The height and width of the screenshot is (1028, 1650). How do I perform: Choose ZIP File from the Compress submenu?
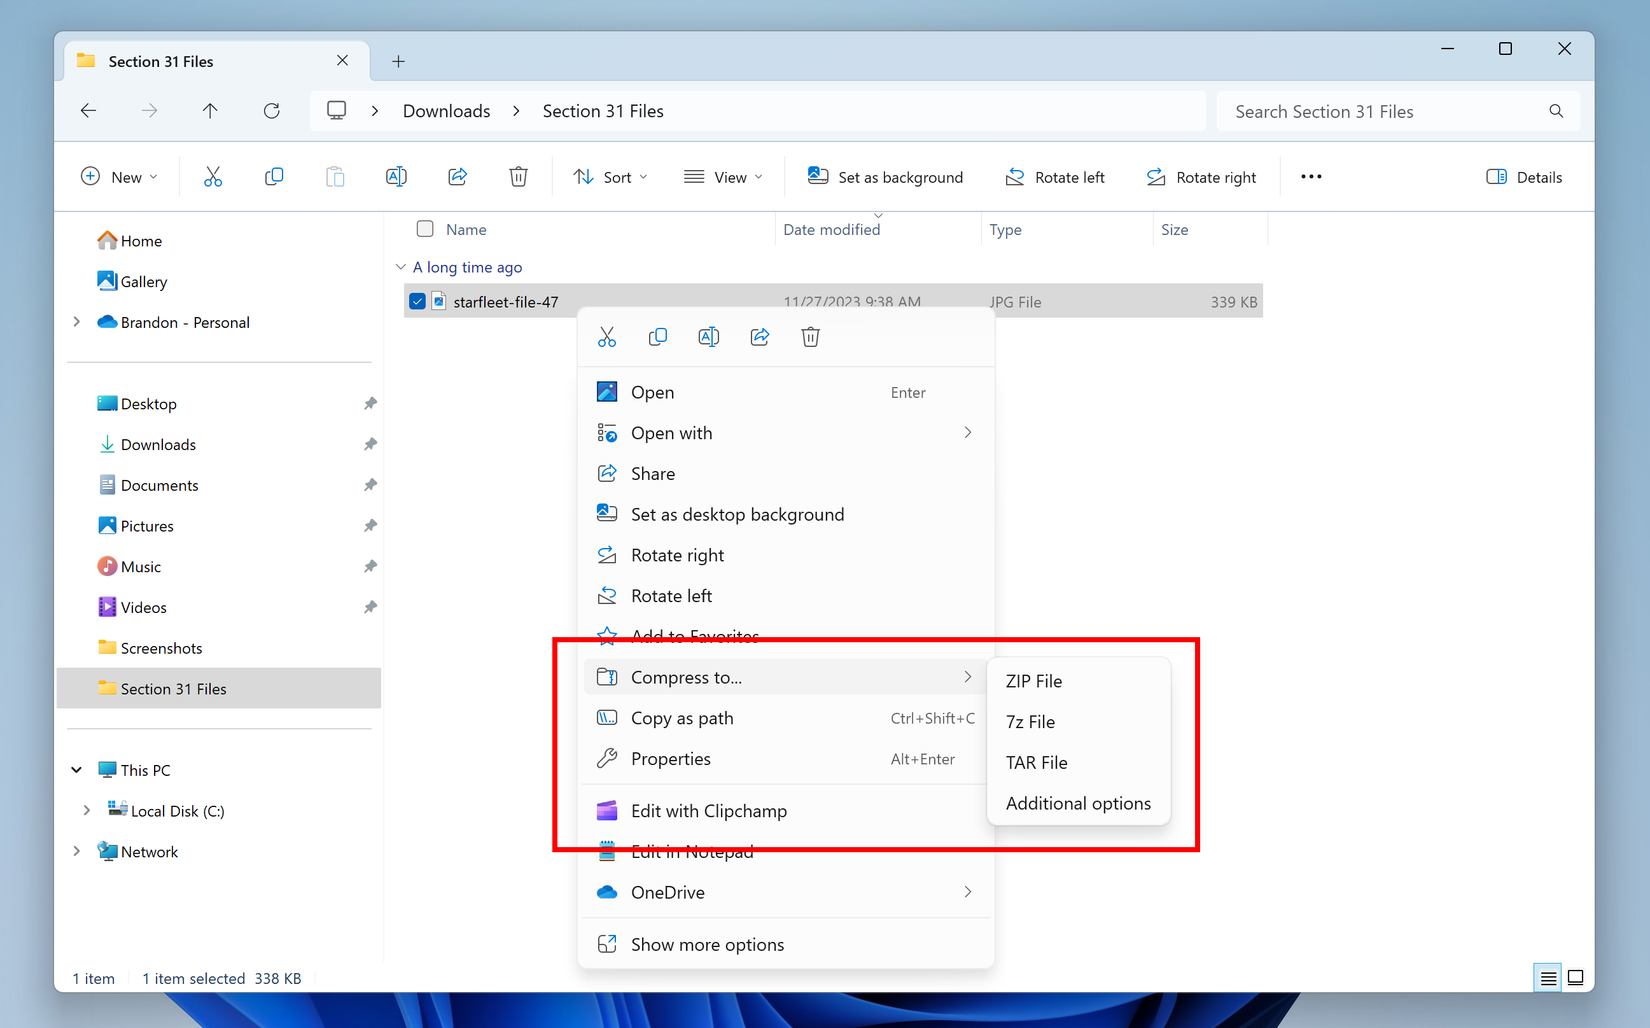click(x=1033, y=681)
